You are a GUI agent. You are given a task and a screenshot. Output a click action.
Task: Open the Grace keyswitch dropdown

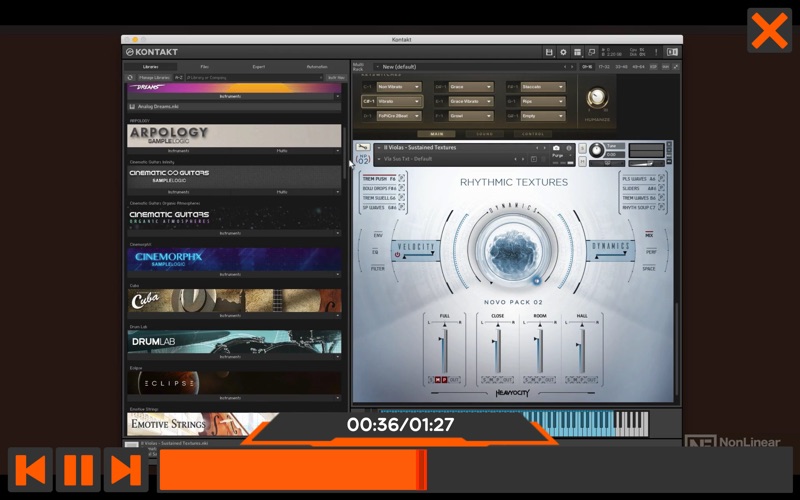pyautogui.click(x=471, y=87)
